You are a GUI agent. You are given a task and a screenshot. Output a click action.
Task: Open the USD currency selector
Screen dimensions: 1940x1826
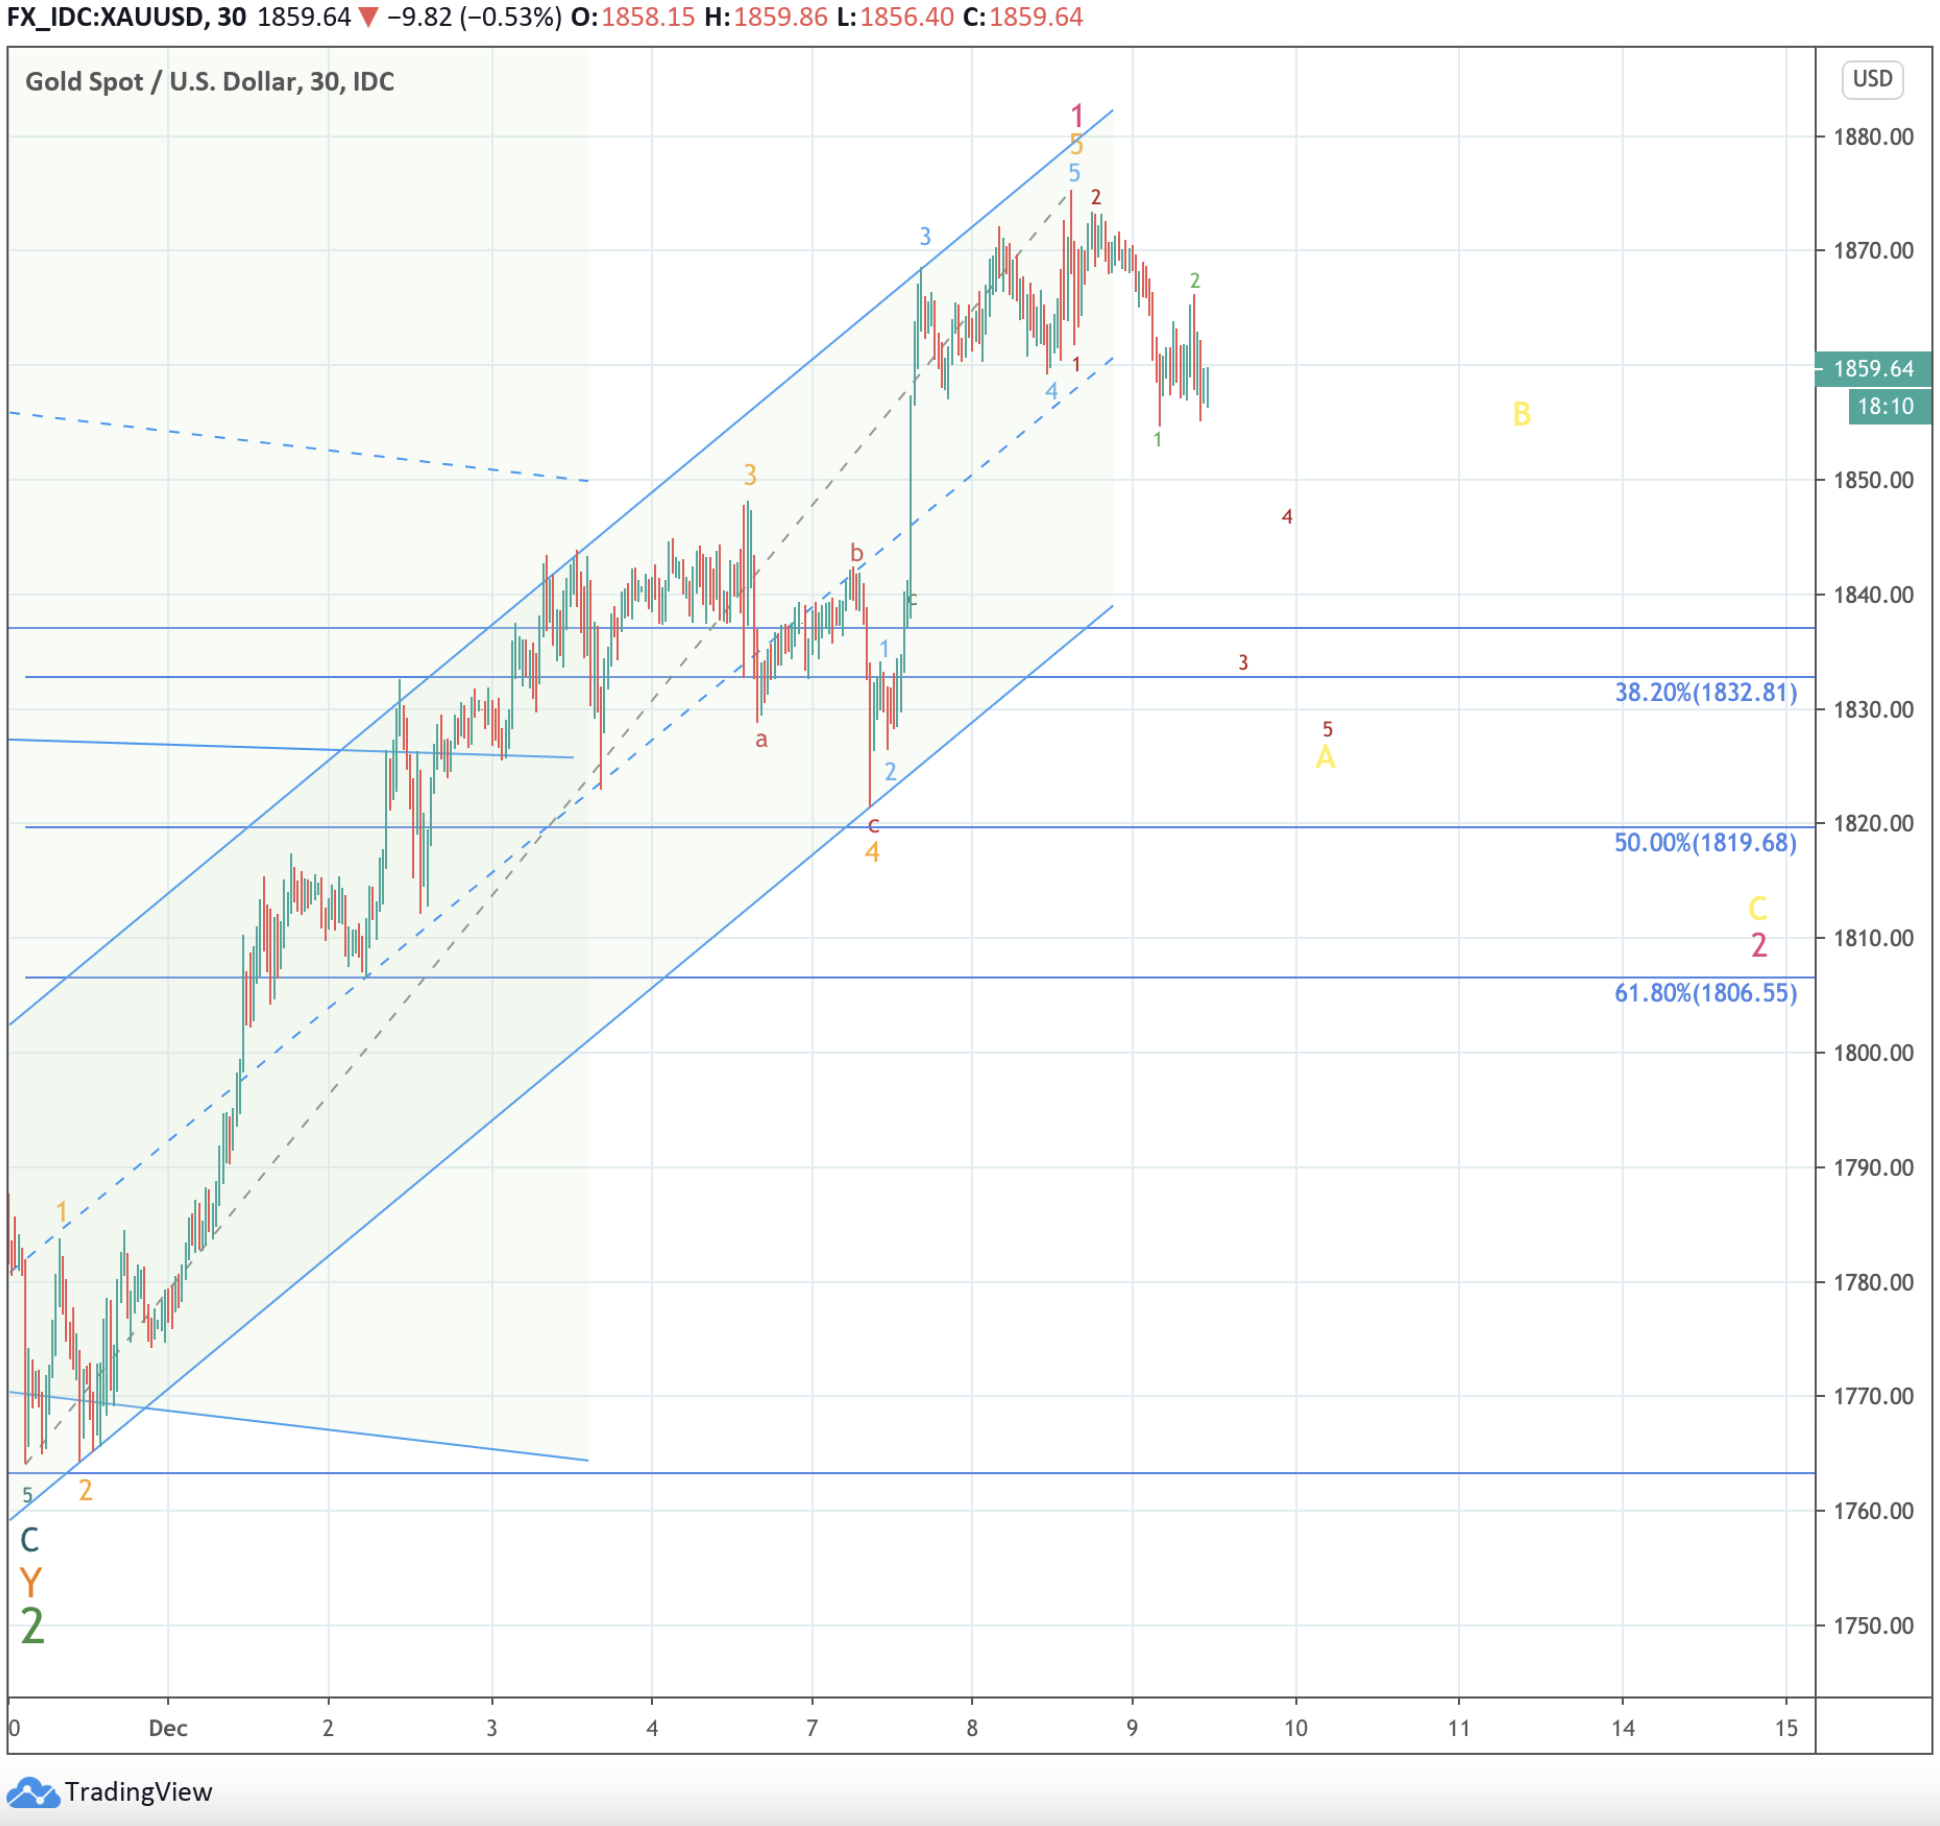pos(1872,79)
